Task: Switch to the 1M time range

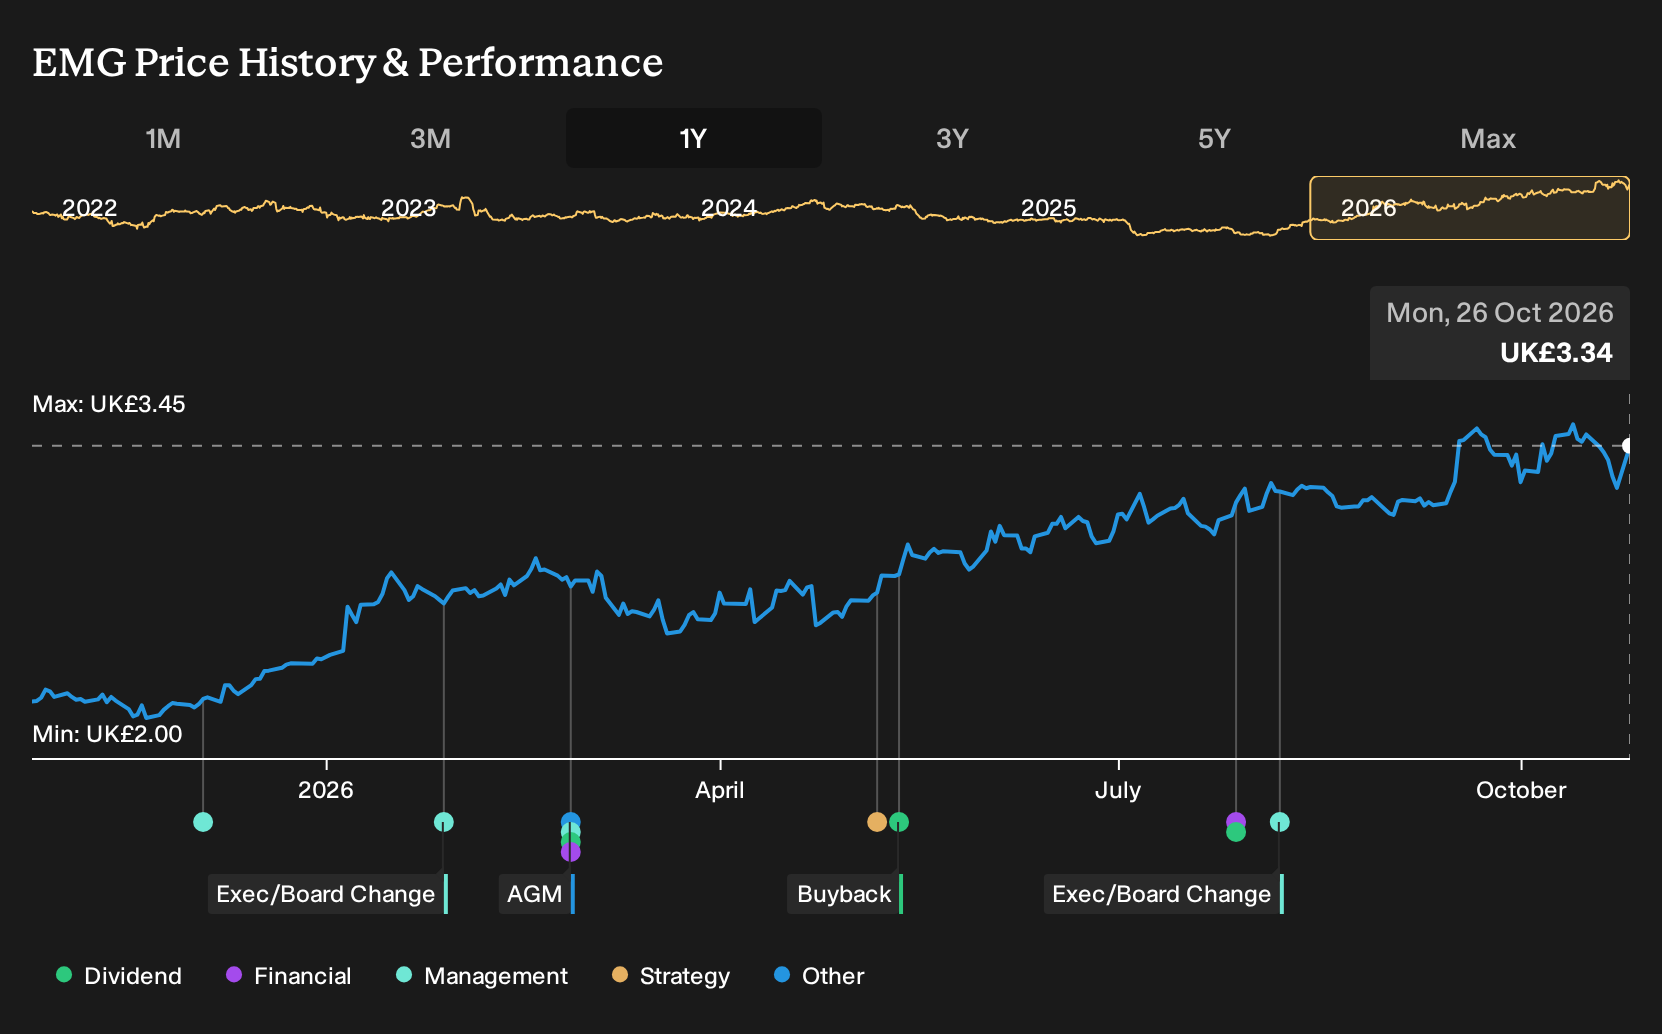Action: [163, 138]
